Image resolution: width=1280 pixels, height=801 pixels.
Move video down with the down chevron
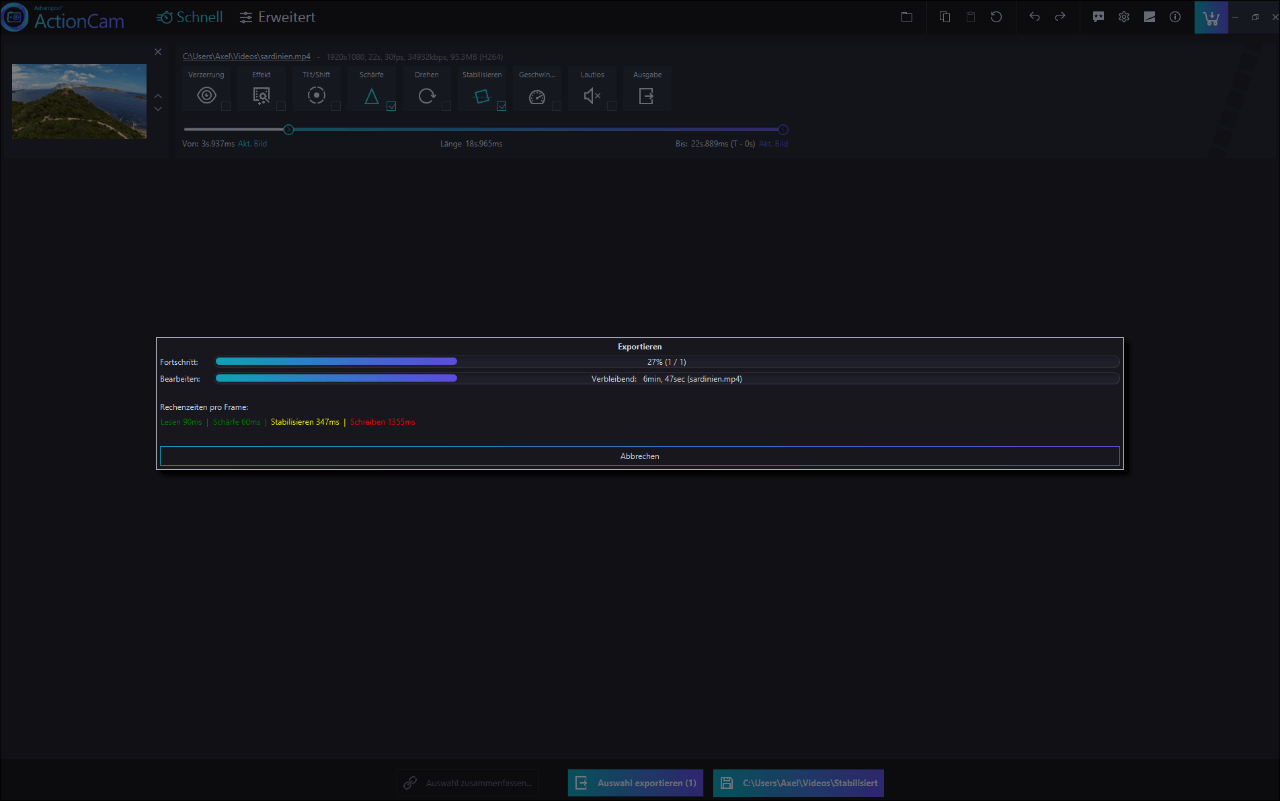158,108
